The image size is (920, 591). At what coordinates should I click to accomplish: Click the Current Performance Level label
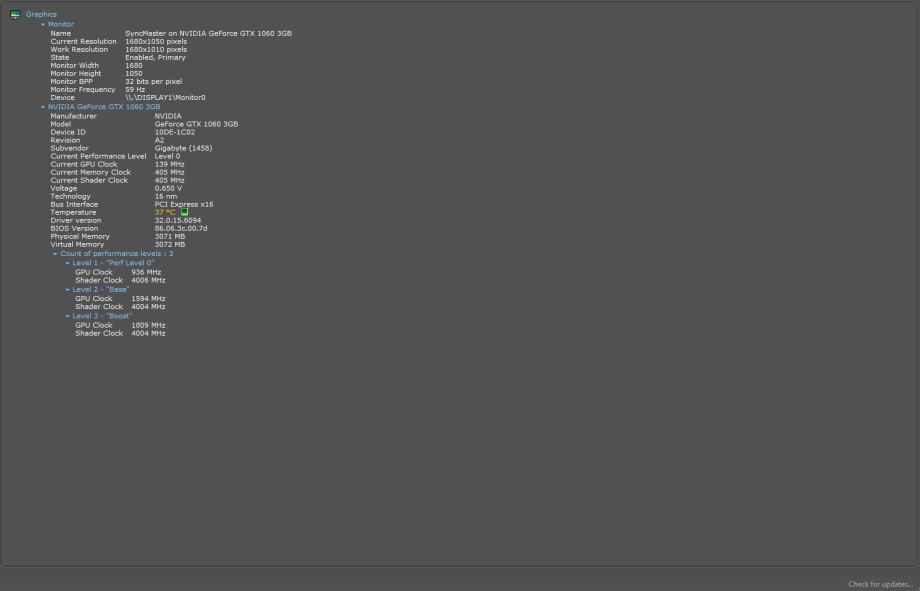tap(98, 157)
